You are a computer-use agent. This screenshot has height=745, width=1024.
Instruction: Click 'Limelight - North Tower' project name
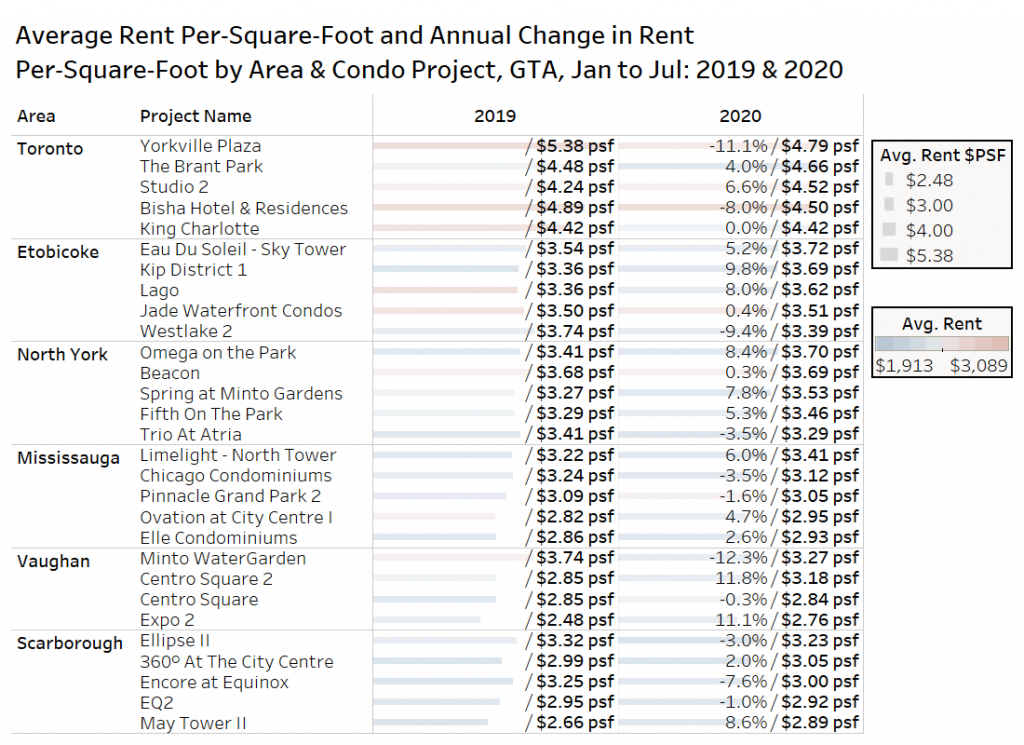point(238,455)
